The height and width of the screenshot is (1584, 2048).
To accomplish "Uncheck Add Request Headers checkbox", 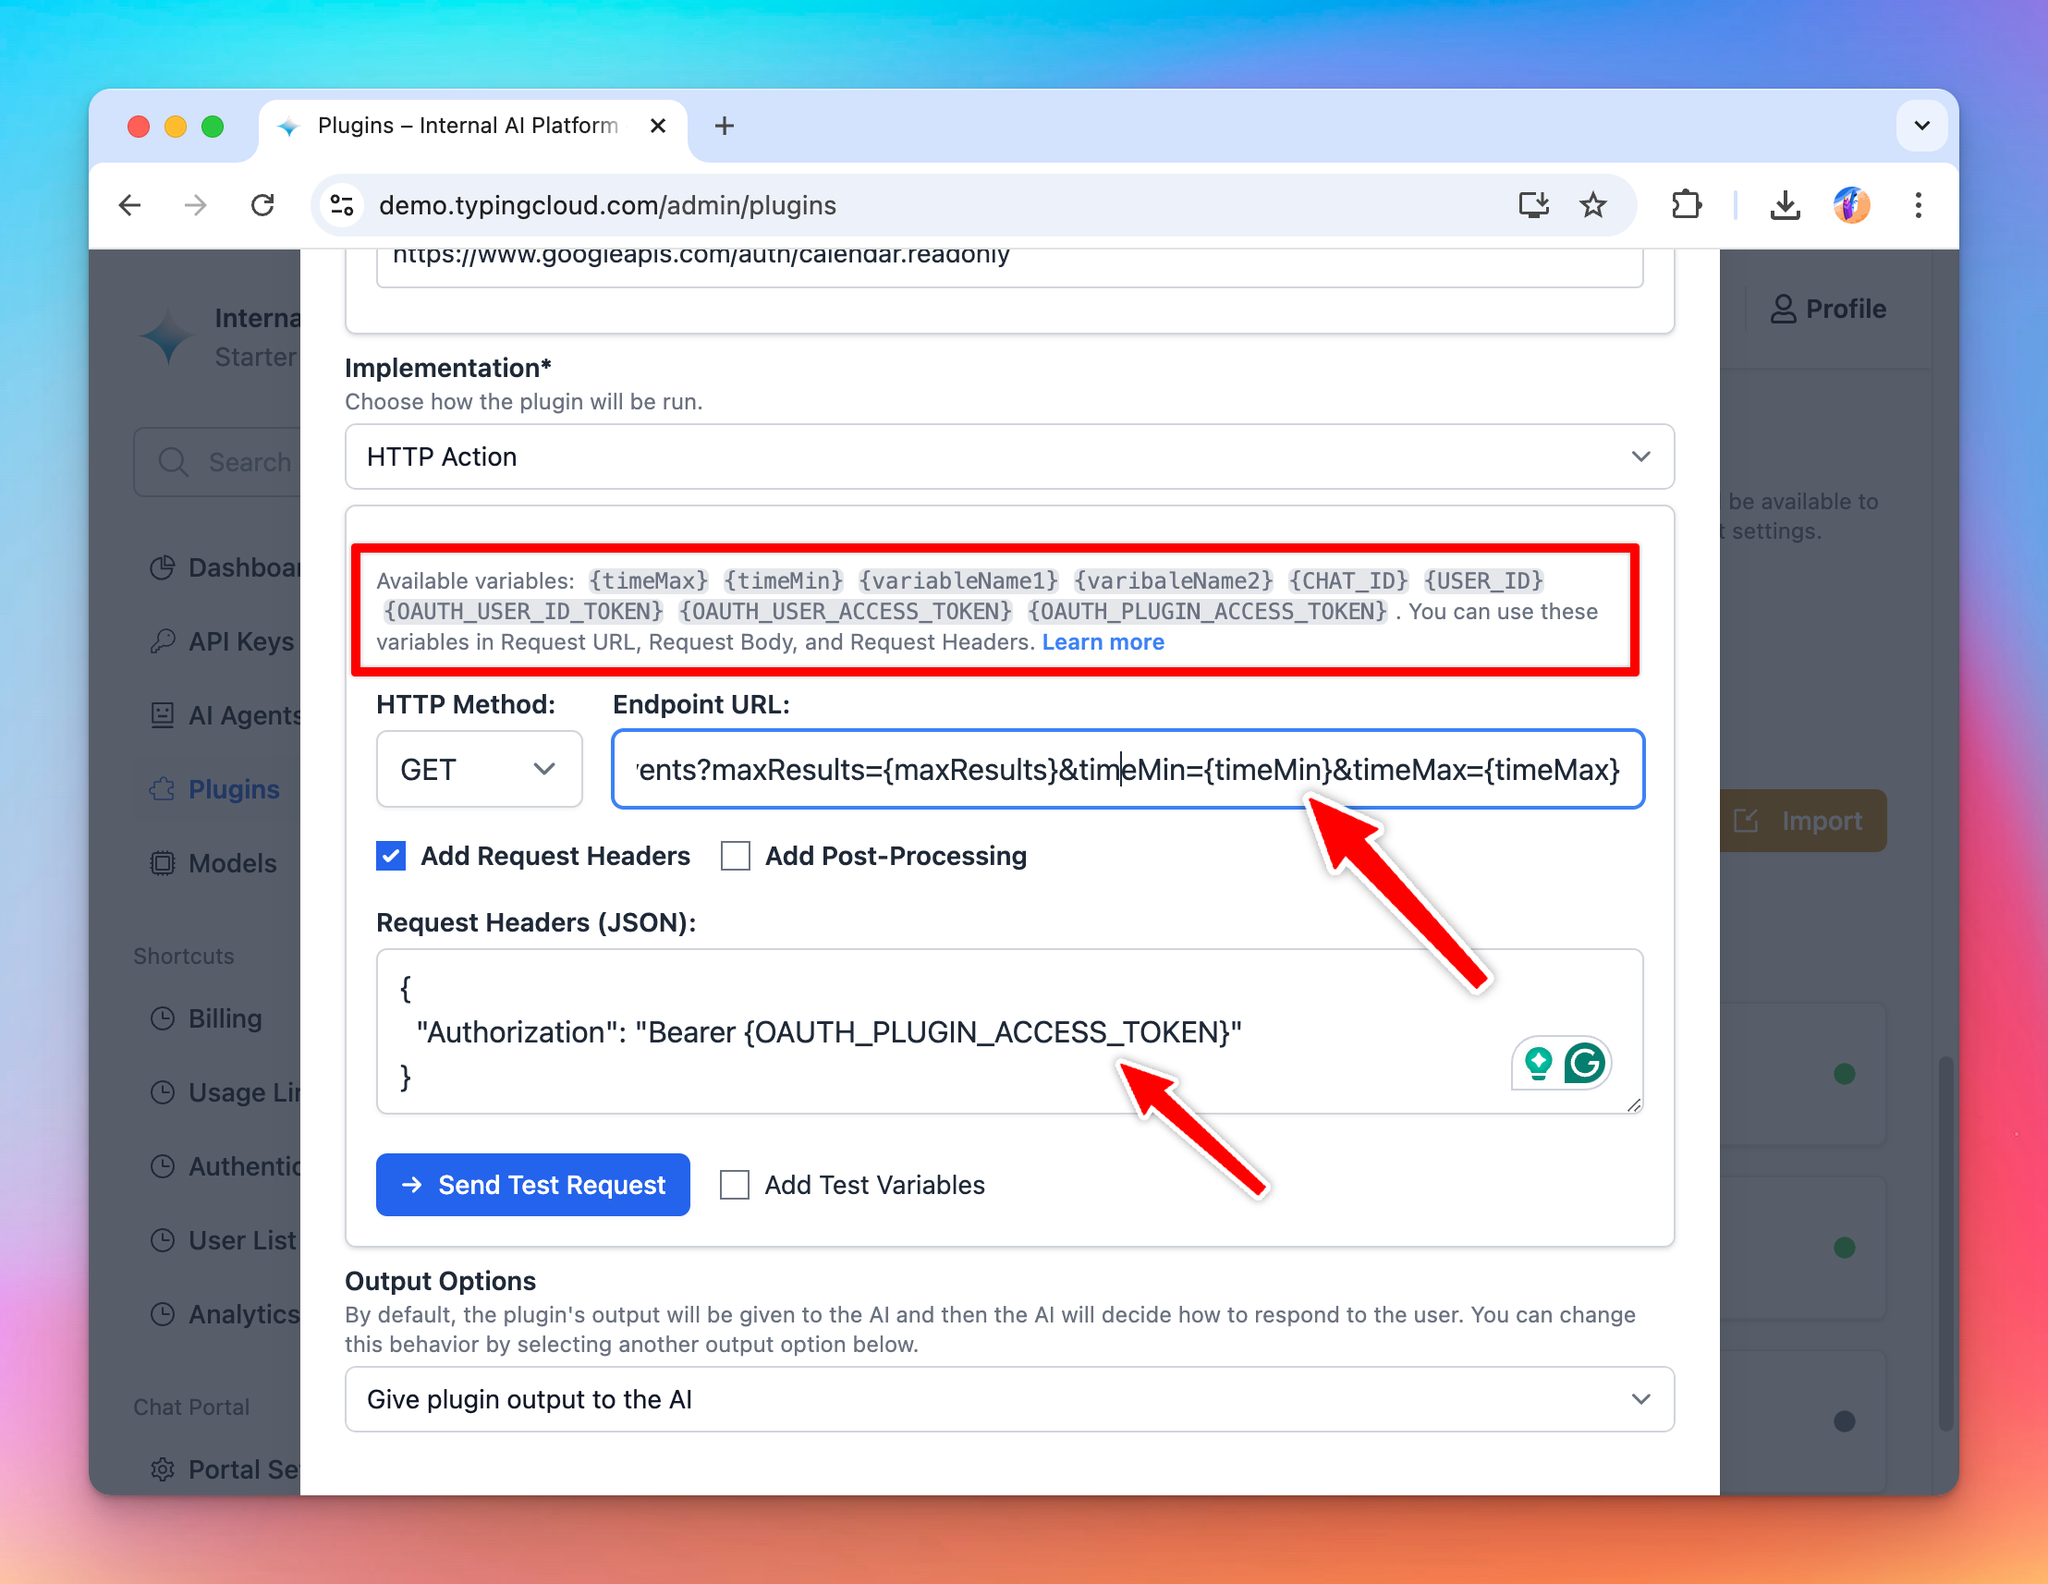I will [391, 856].
